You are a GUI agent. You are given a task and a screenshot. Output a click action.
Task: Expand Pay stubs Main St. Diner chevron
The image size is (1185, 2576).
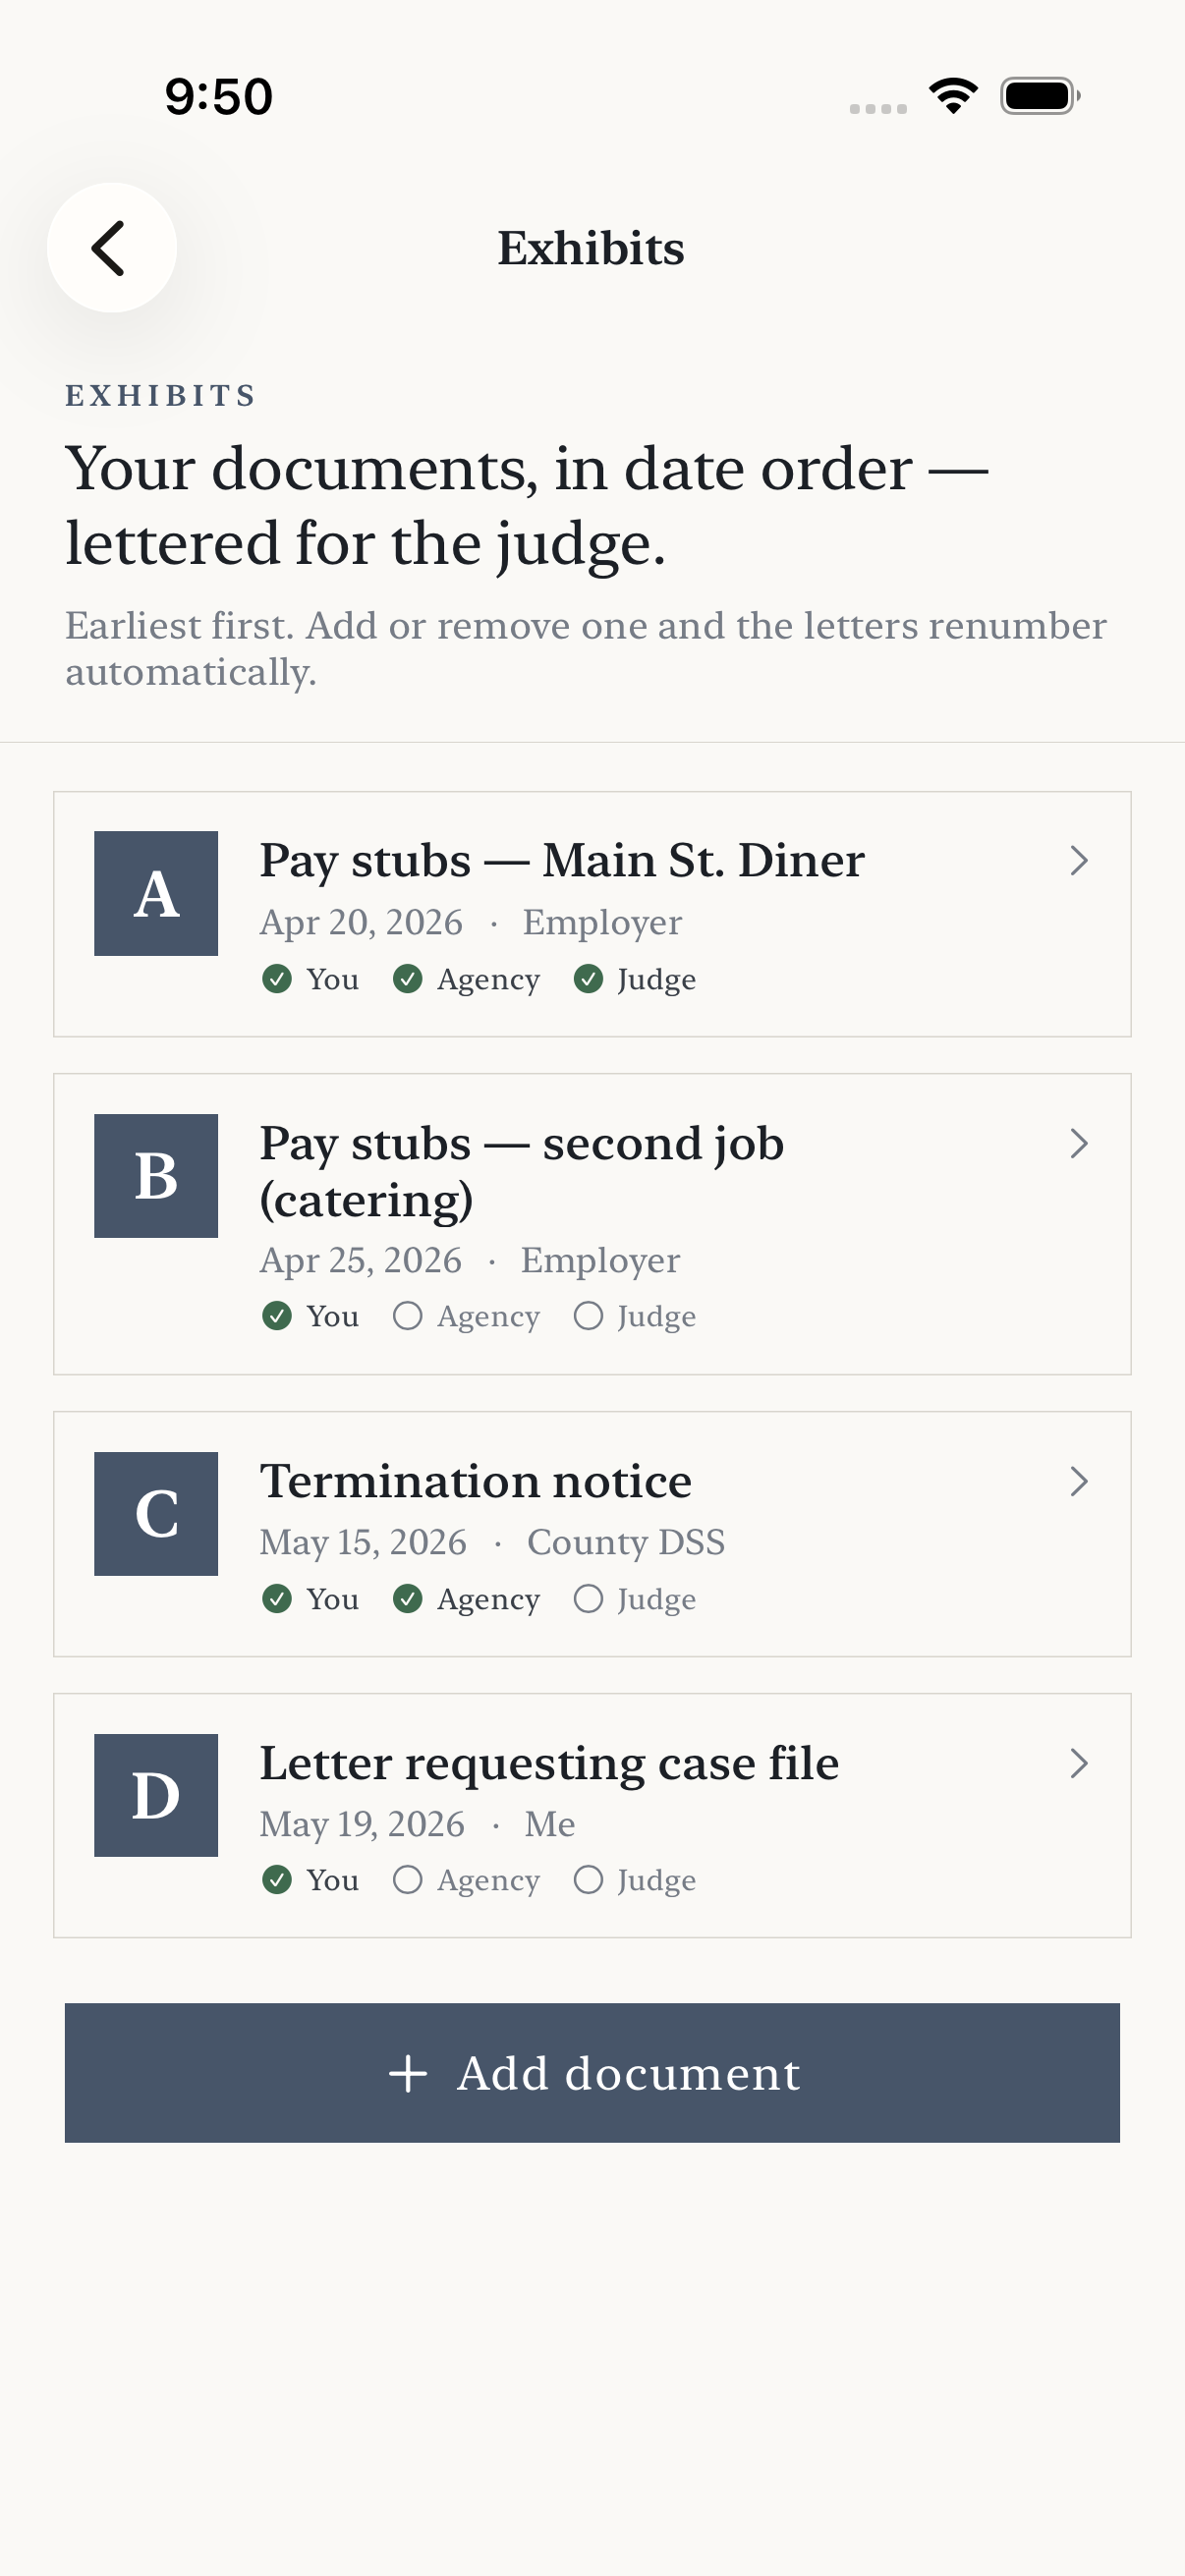(x=1079, y=860)
